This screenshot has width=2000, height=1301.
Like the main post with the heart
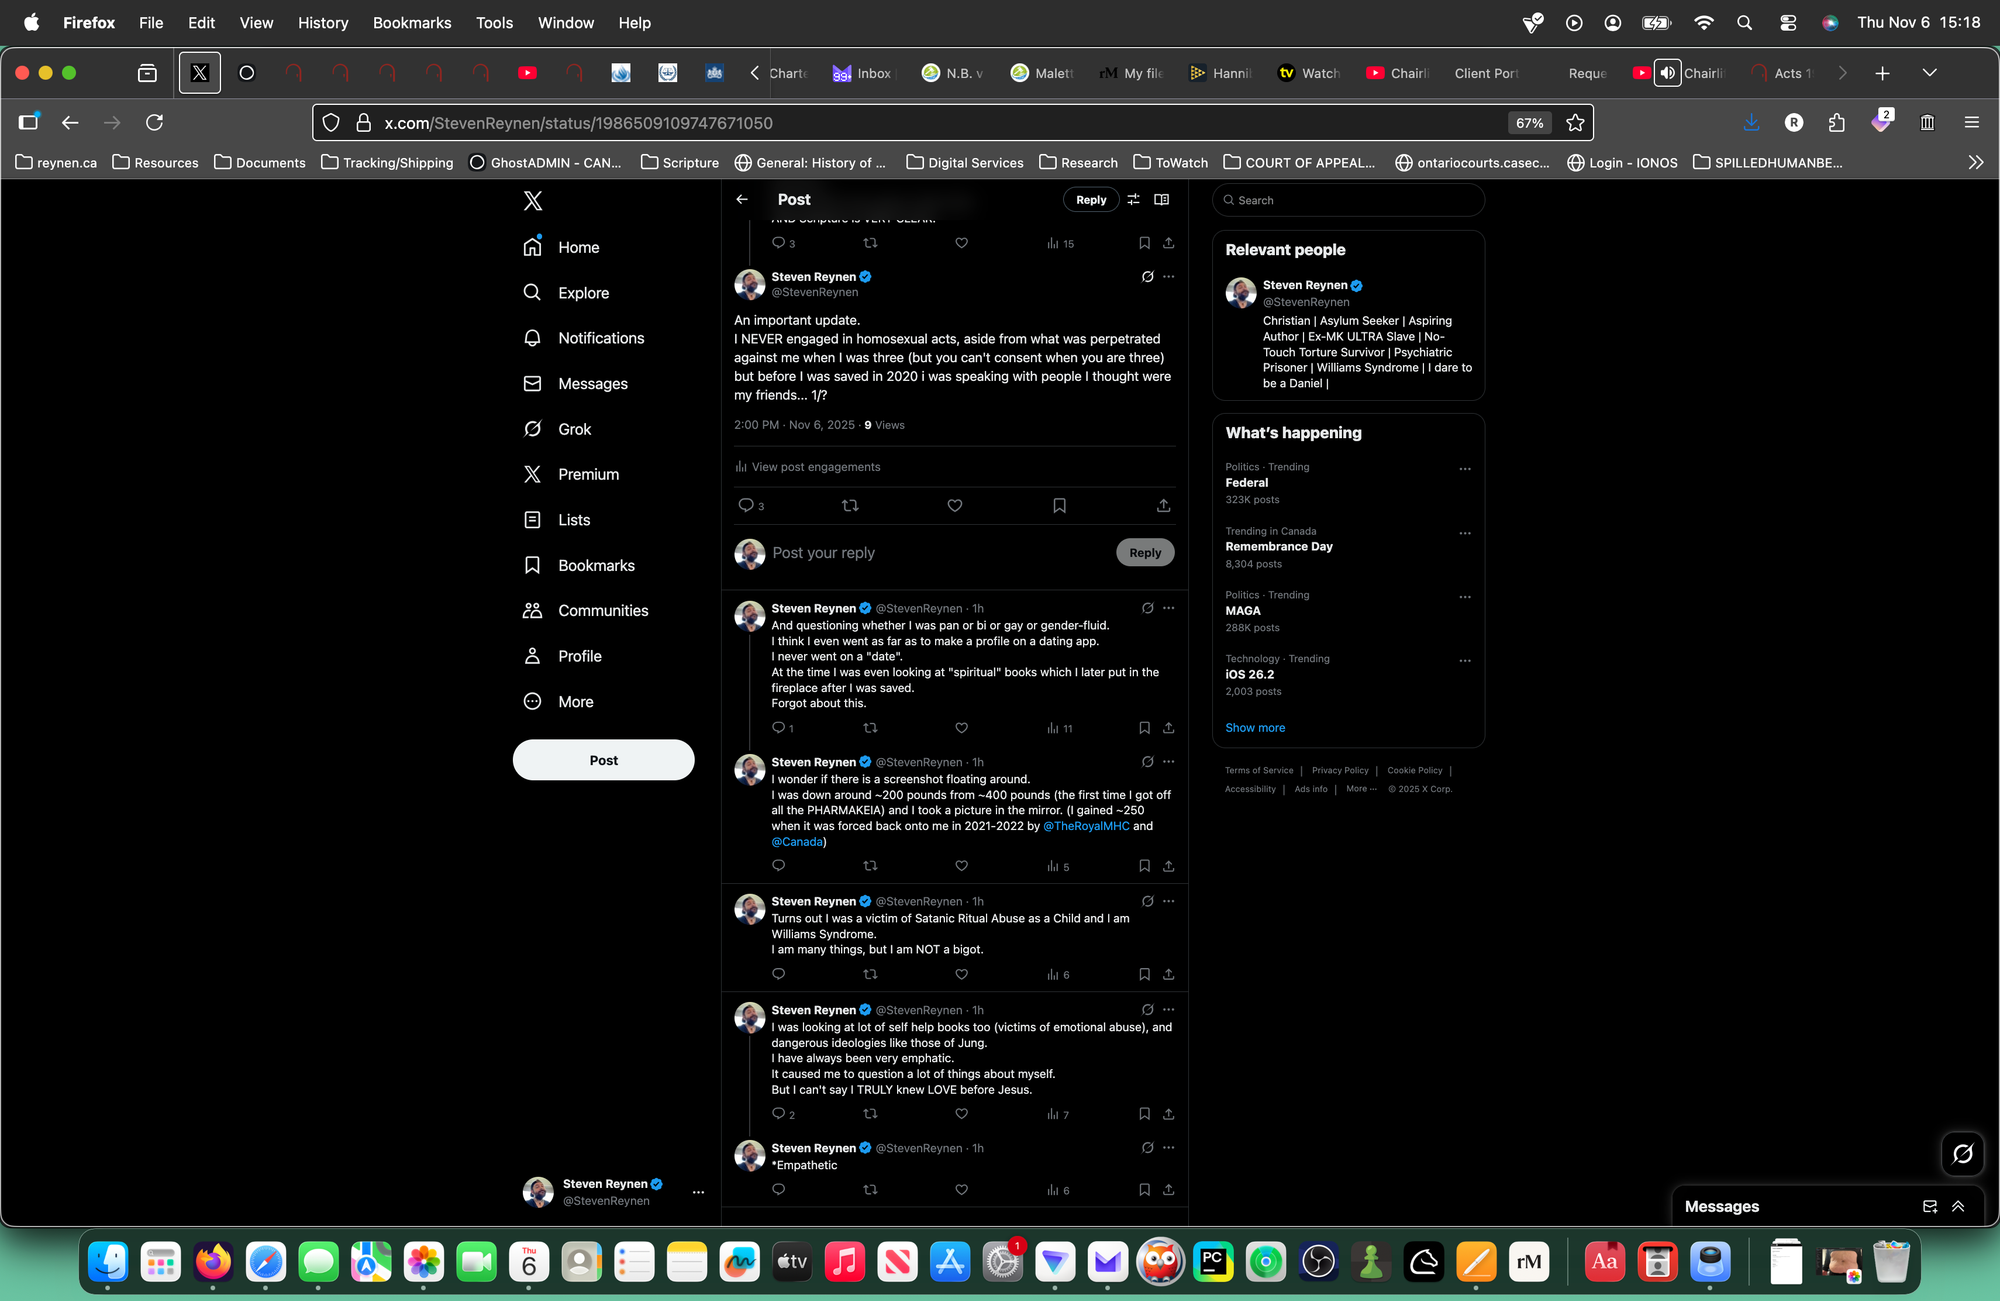[955, 506]
